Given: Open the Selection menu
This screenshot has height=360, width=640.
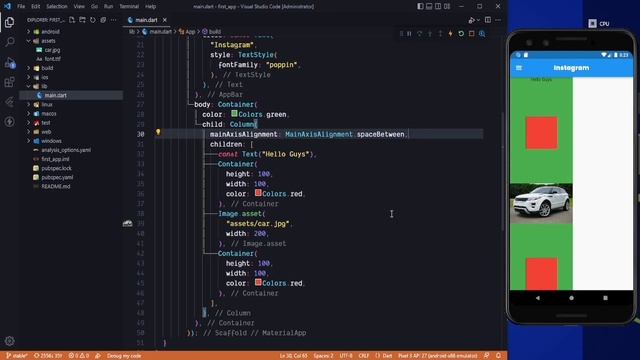Looking at the screenshot, I should click(x=57, y=7).
